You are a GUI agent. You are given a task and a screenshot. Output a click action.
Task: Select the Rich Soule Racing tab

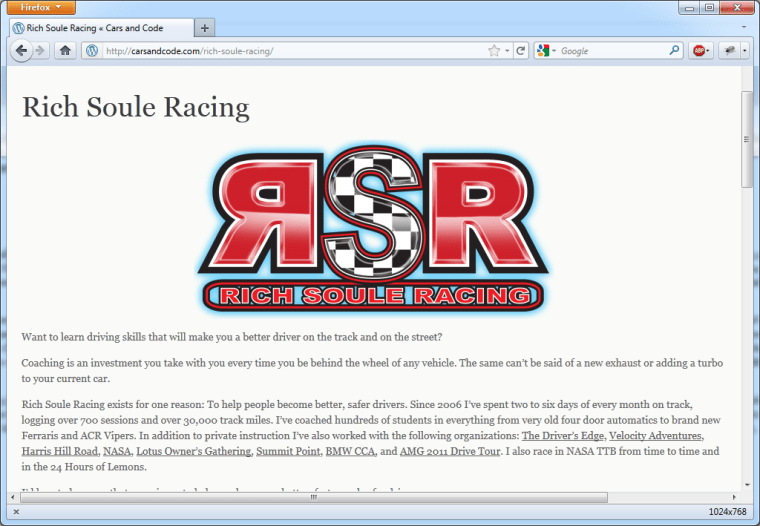[x=101, y=28]
